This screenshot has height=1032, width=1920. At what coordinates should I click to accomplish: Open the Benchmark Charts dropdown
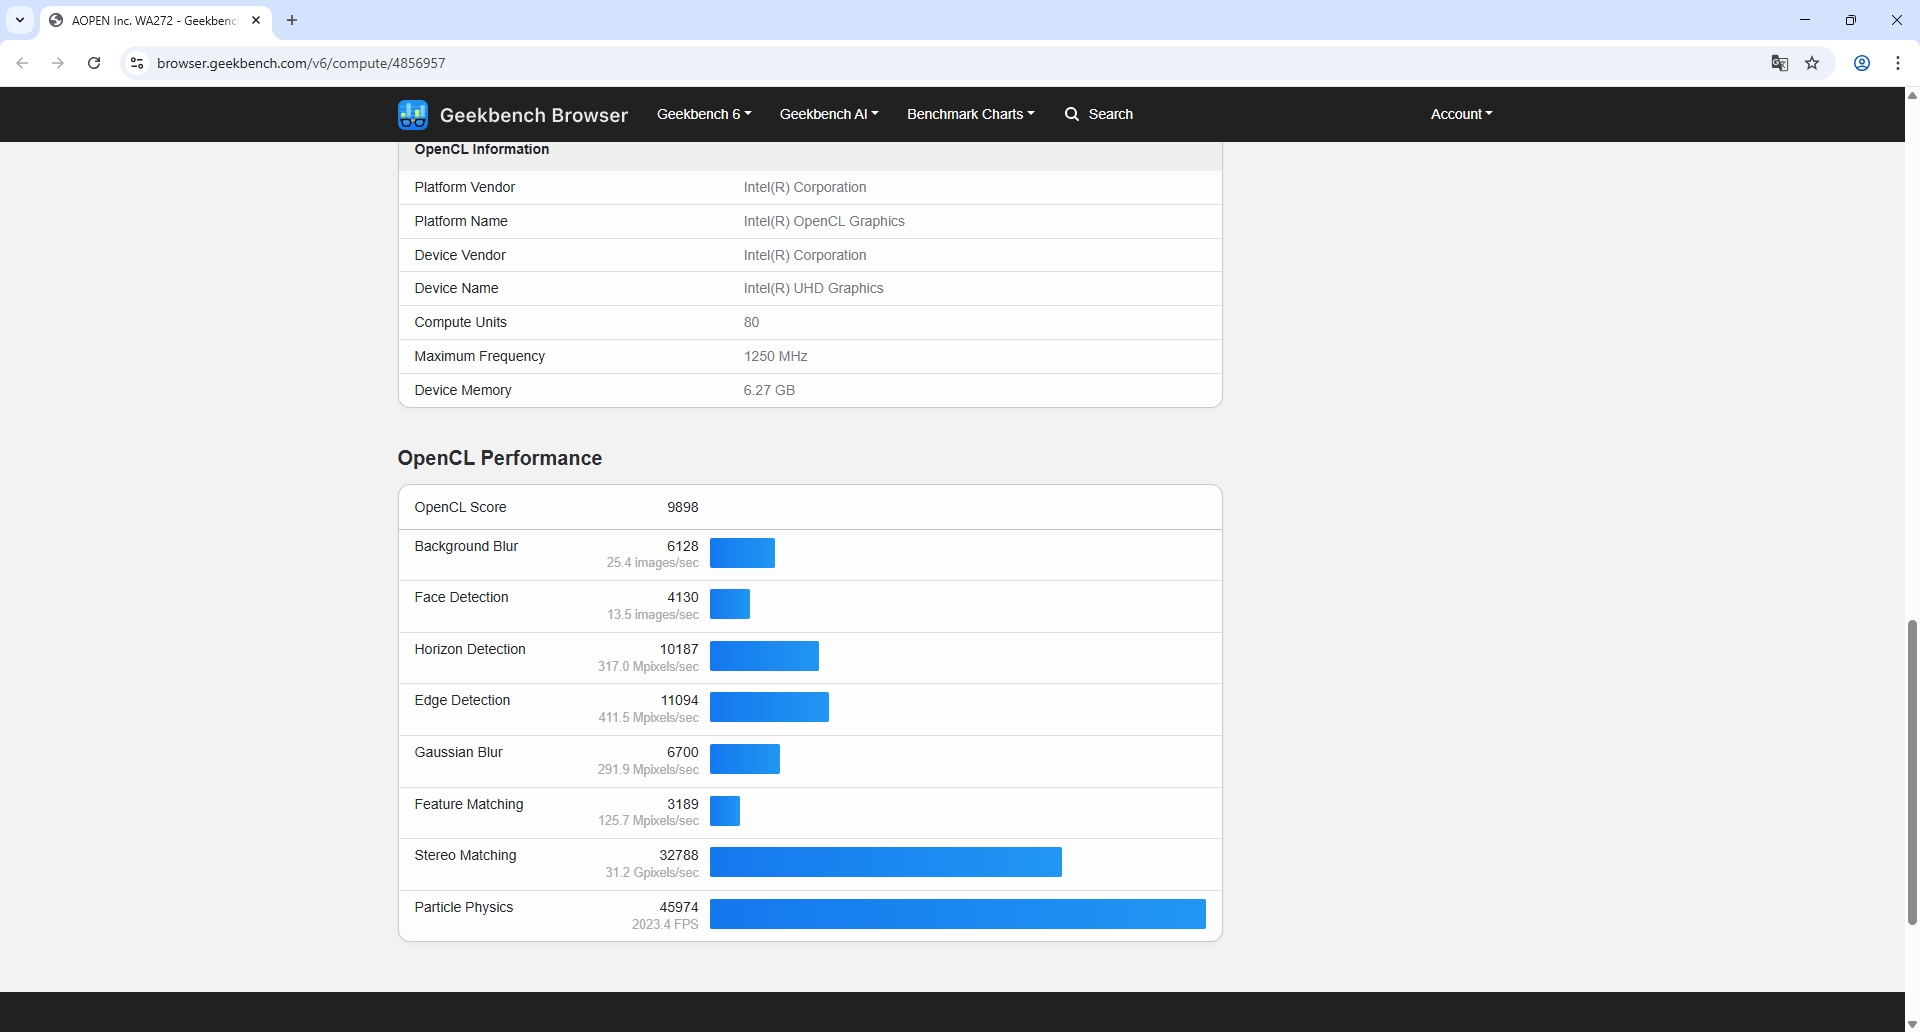[x=970, y=114]
